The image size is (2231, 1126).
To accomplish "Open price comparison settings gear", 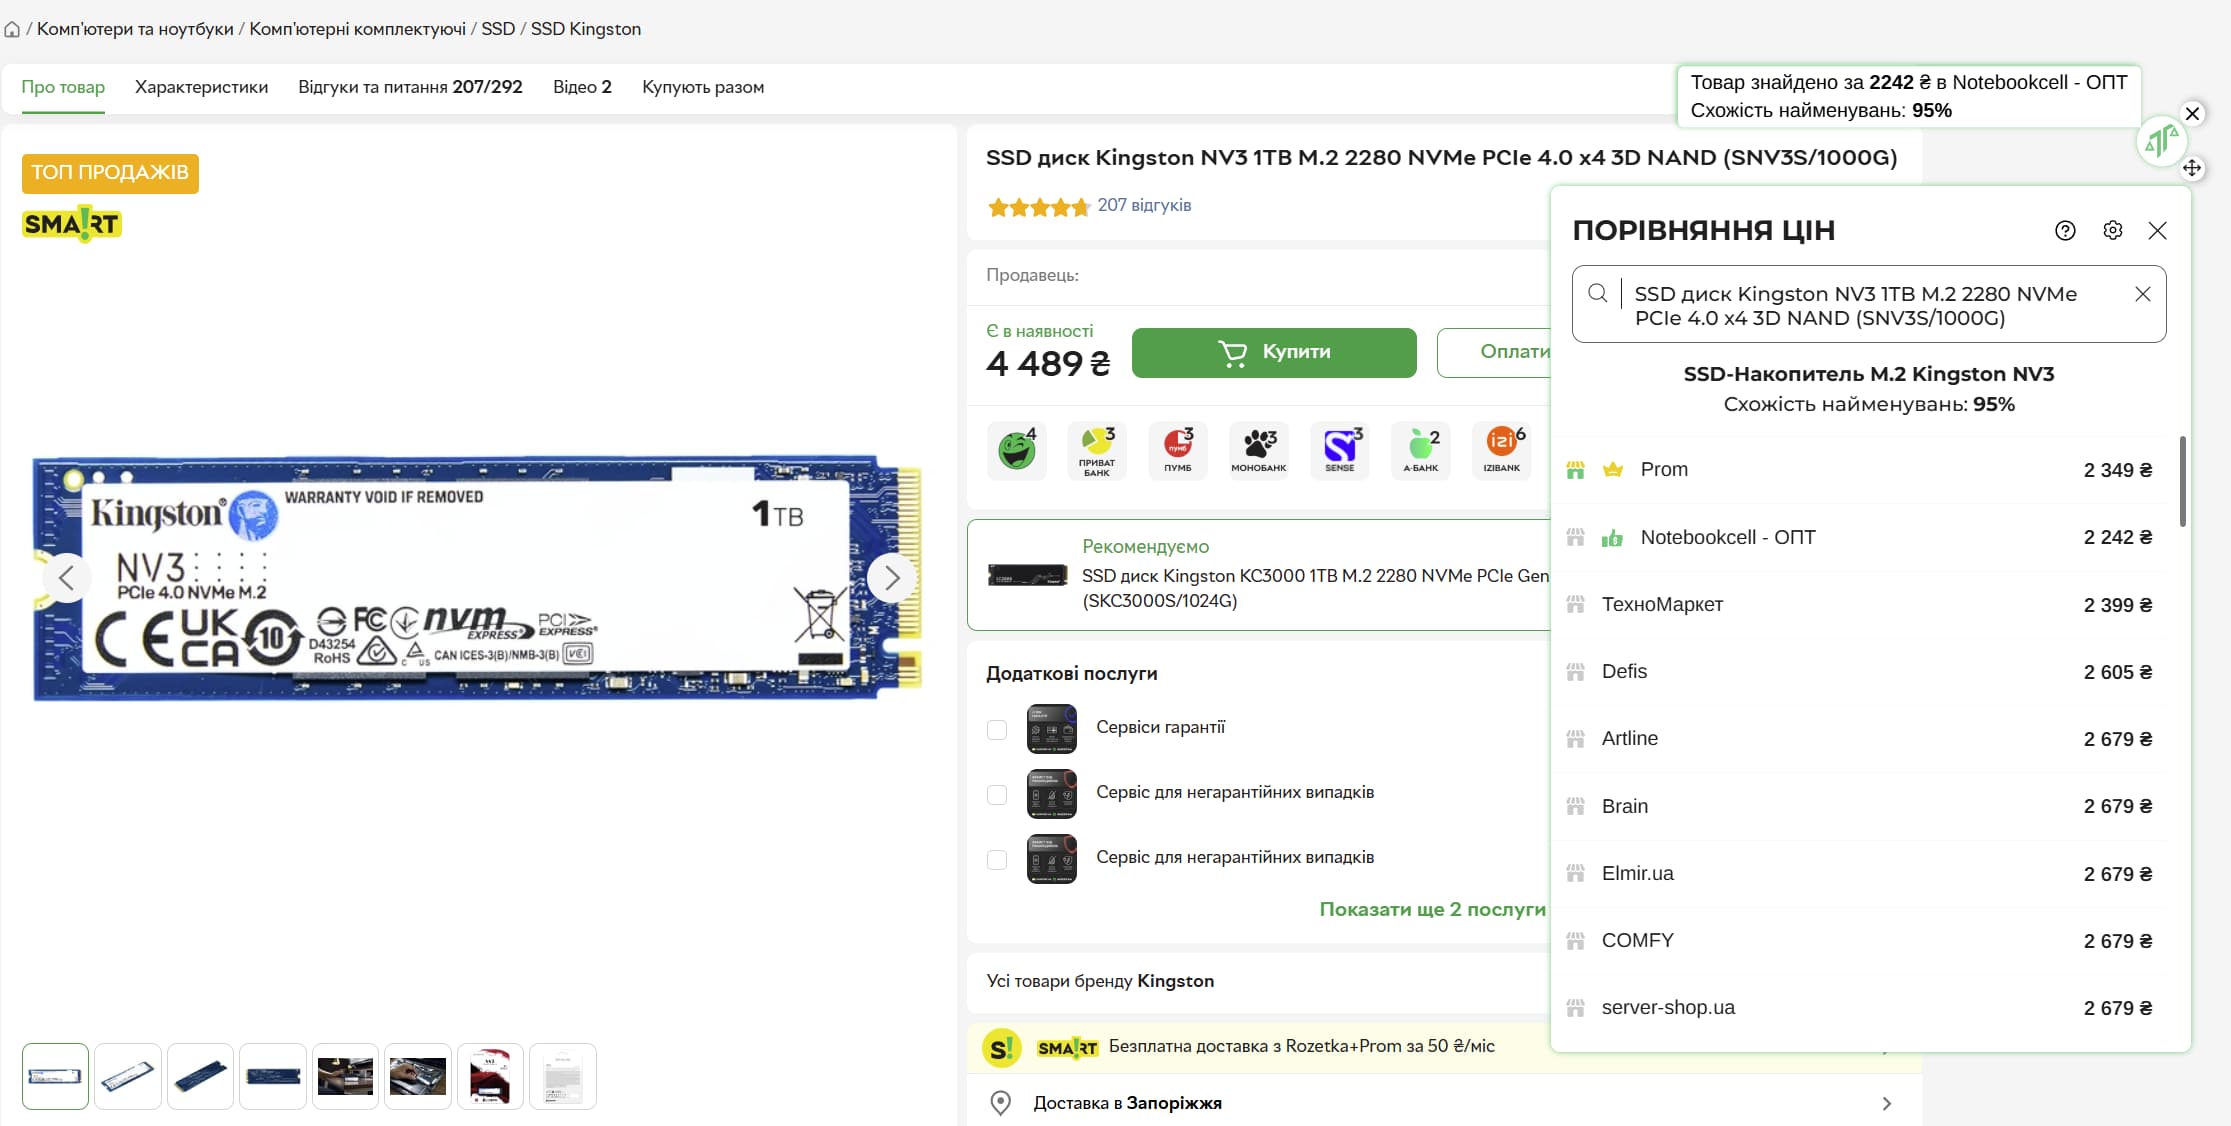I will coord(2112,231).
